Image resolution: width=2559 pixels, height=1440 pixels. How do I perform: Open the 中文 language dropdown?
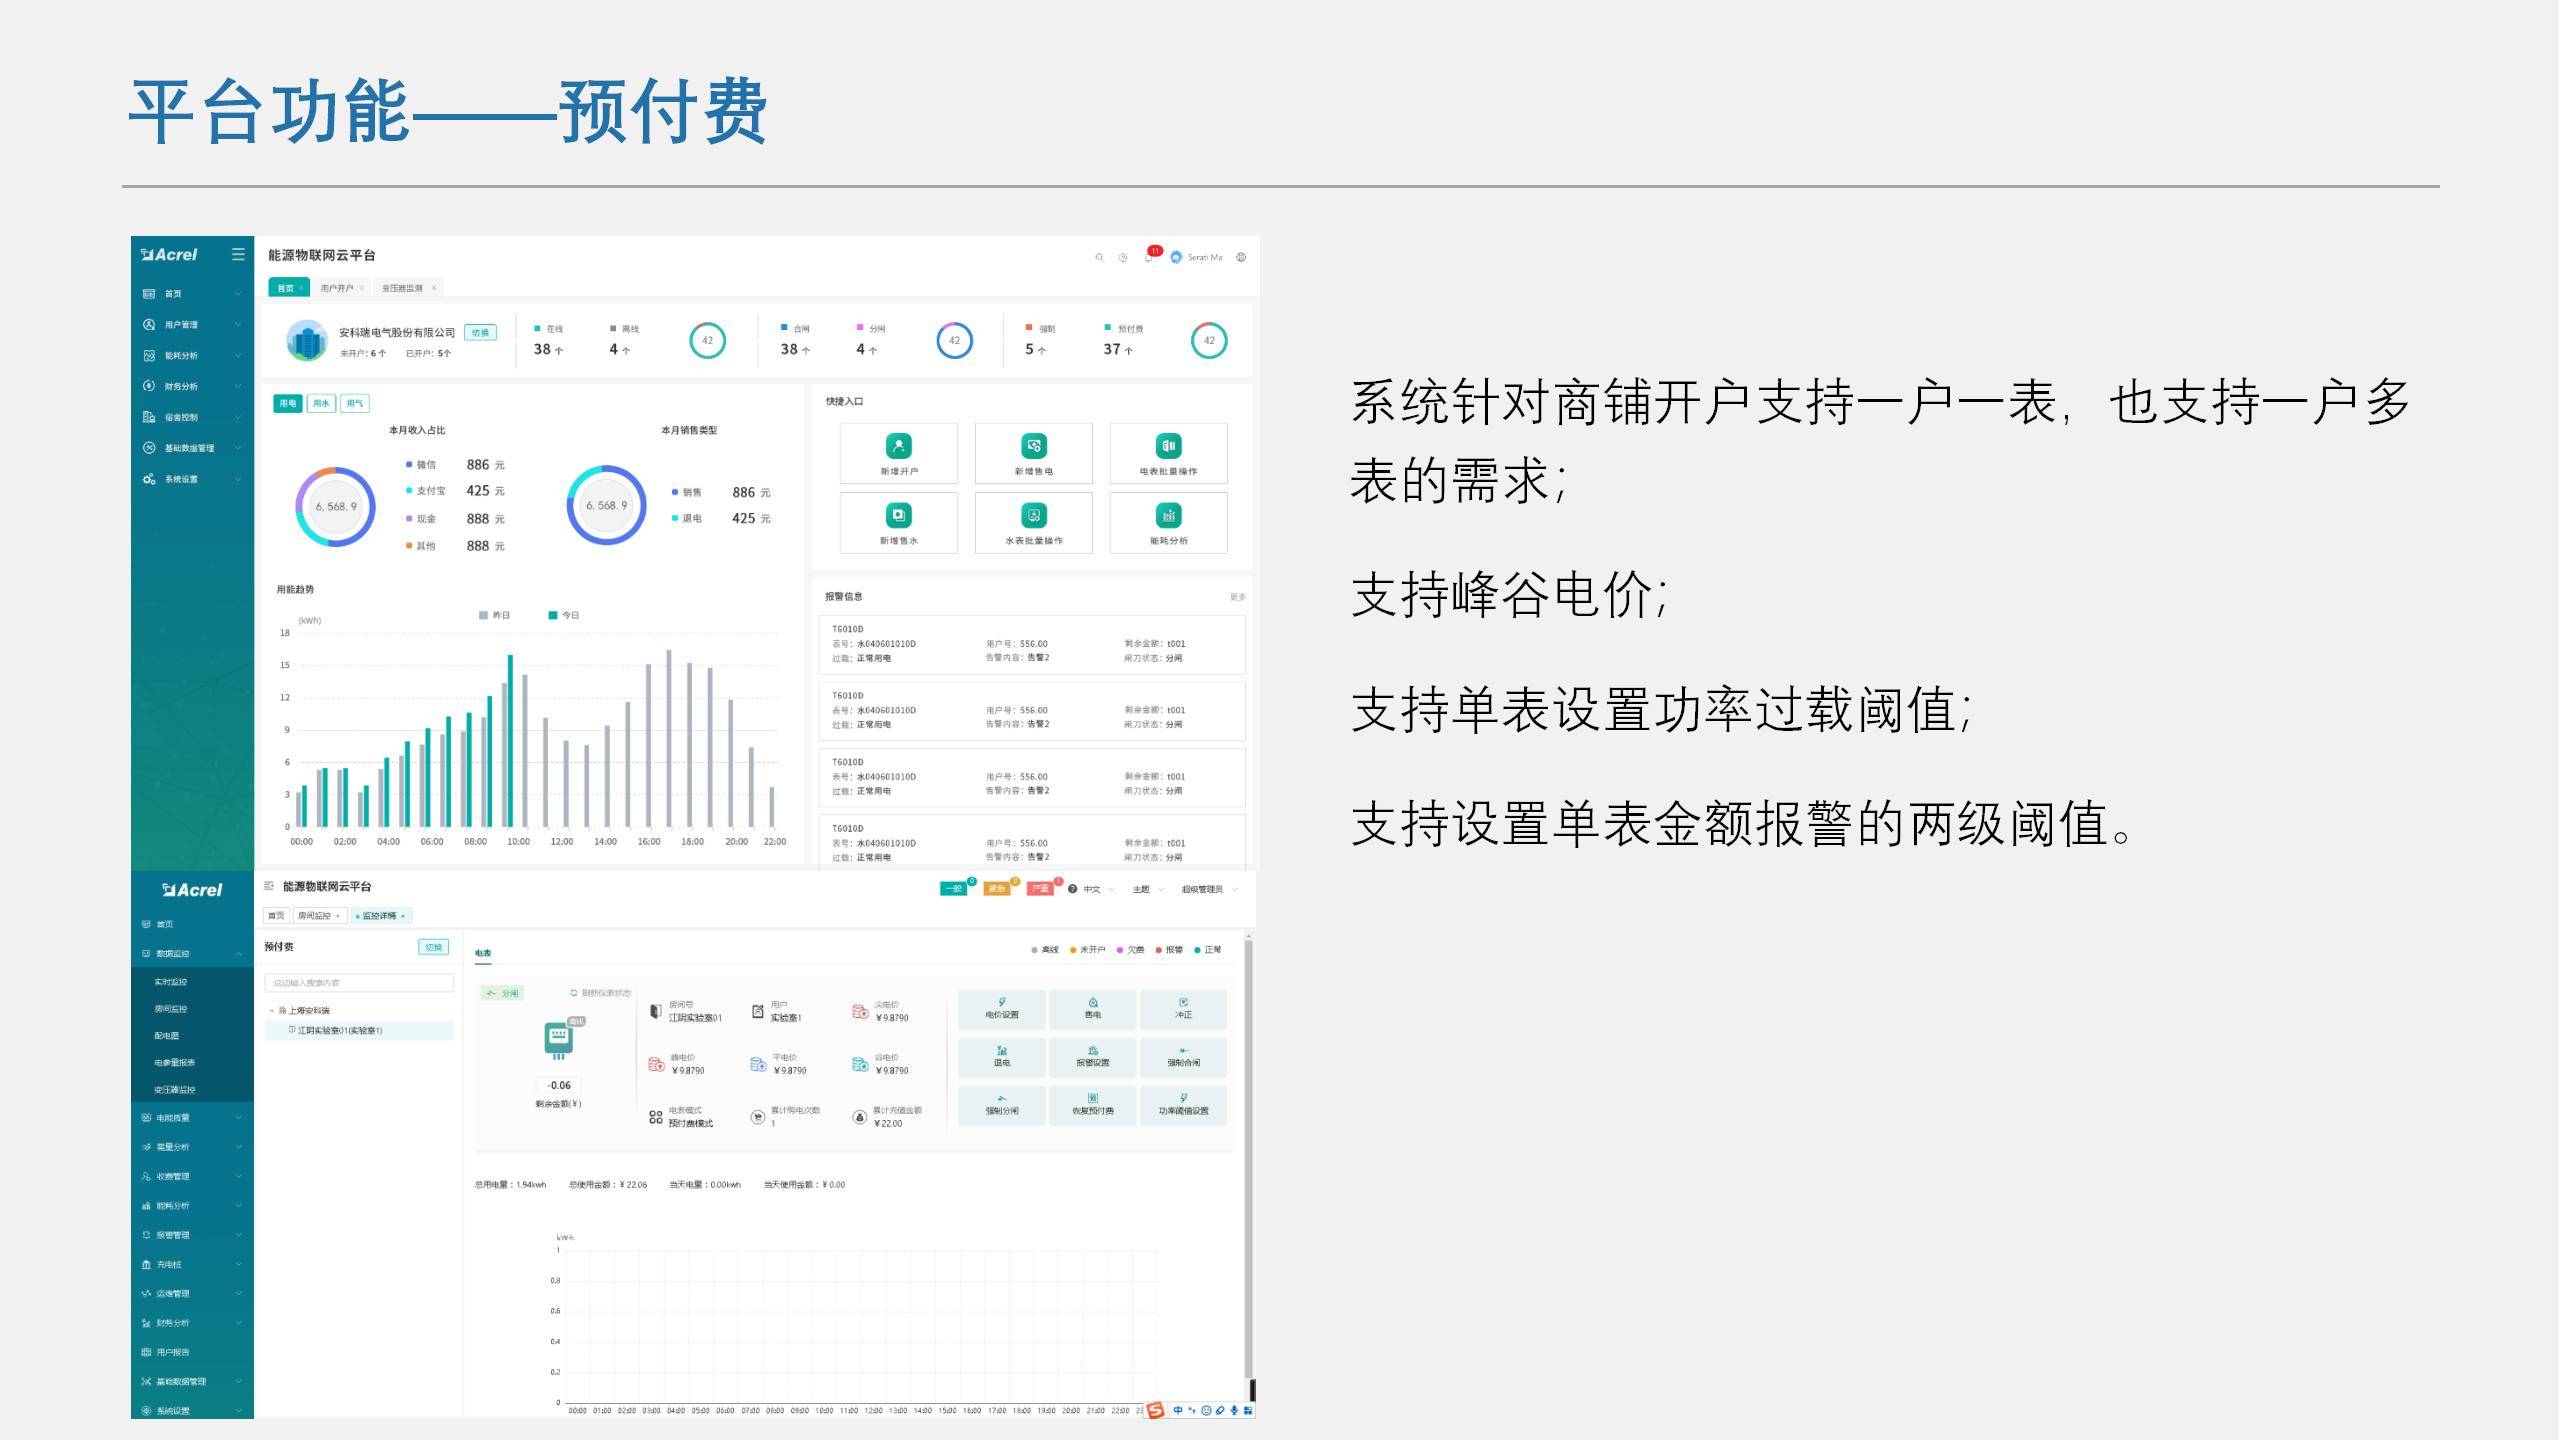[x=1092, y=889]
